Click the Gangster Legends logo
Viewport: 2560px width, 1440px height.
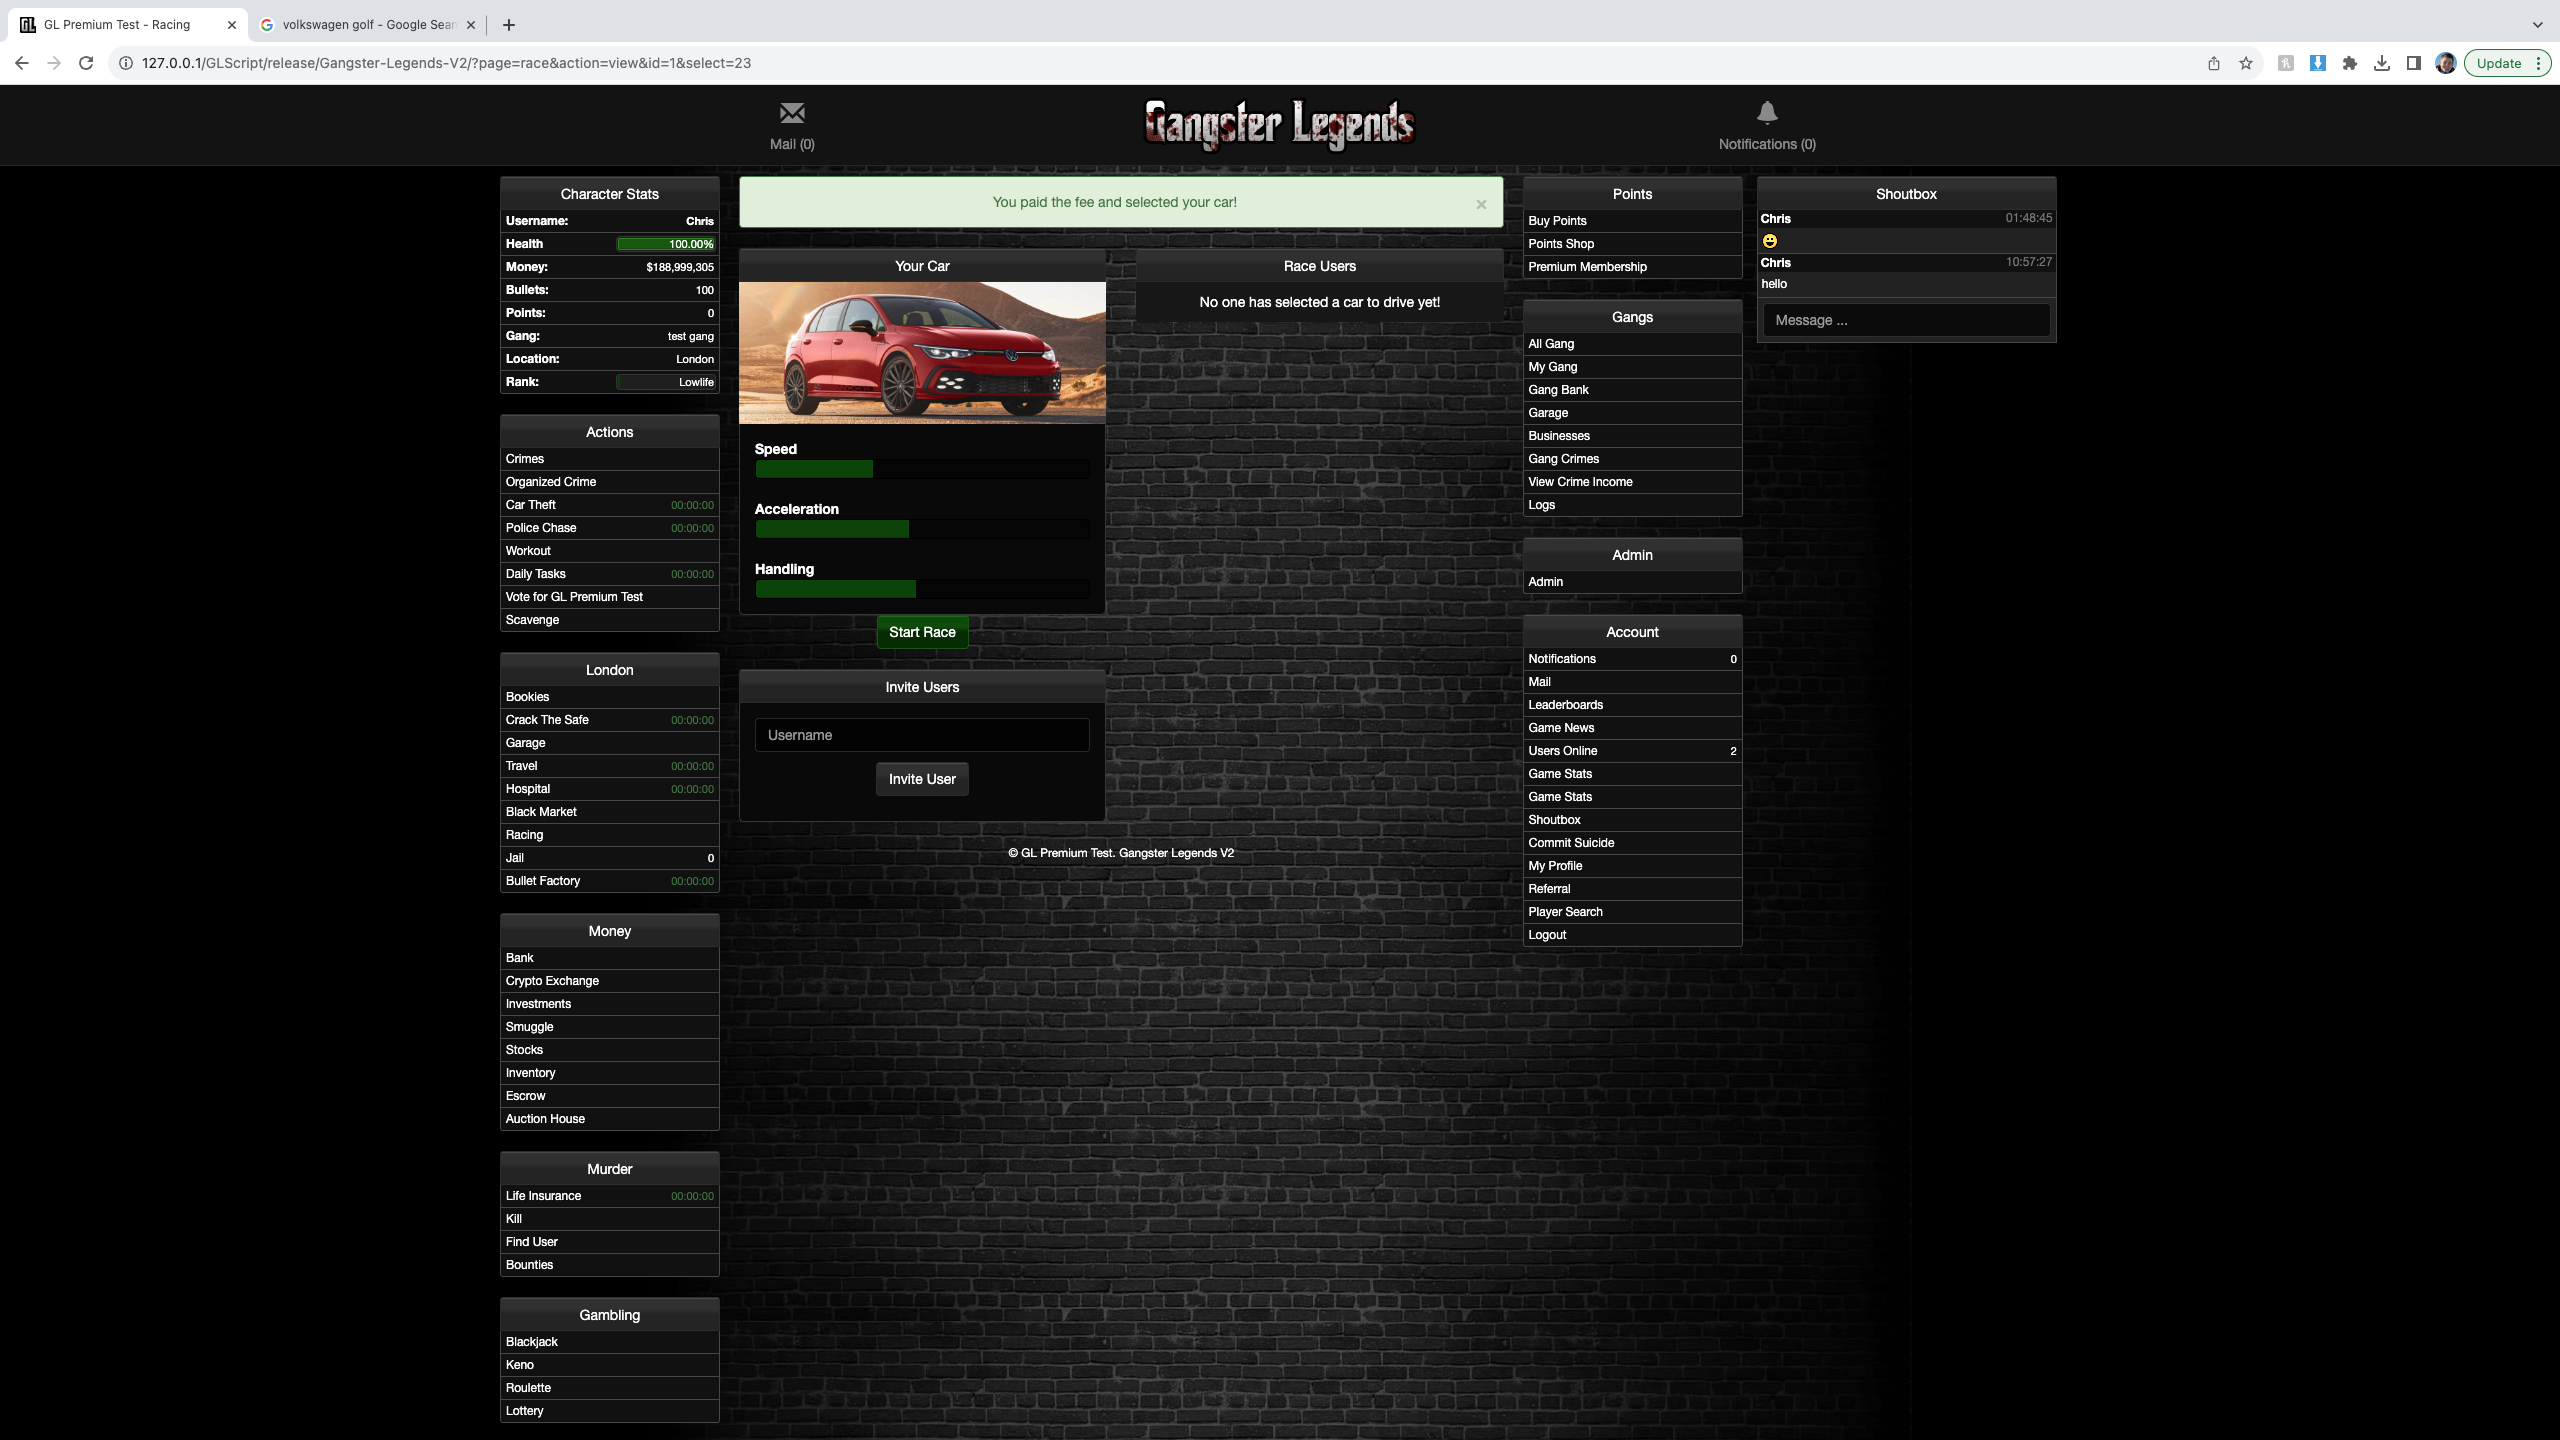[1279, 125]
